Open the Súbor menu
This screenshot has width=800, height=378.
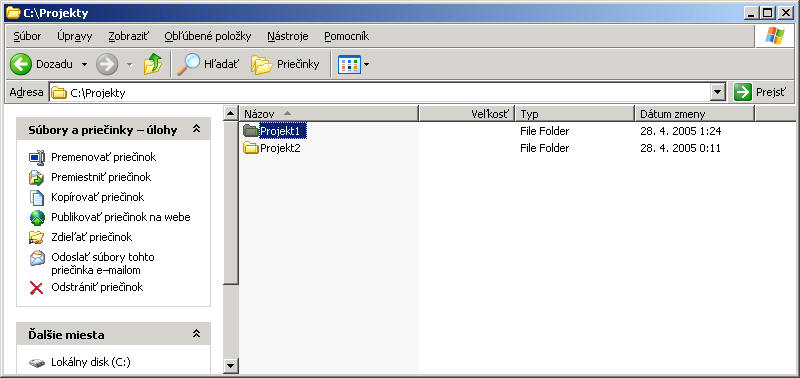[x=28, y=36]
